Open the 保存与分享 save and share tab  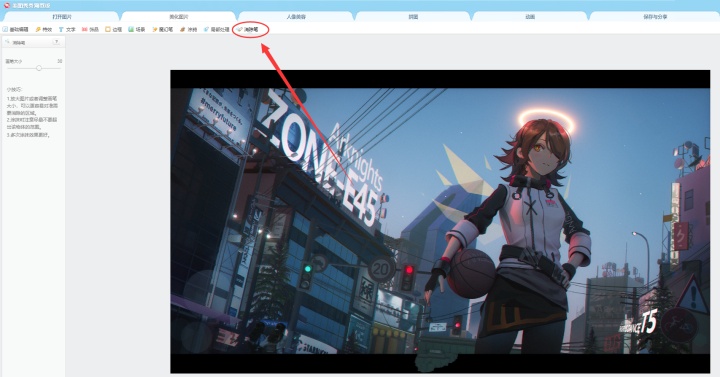pos(655,17)
